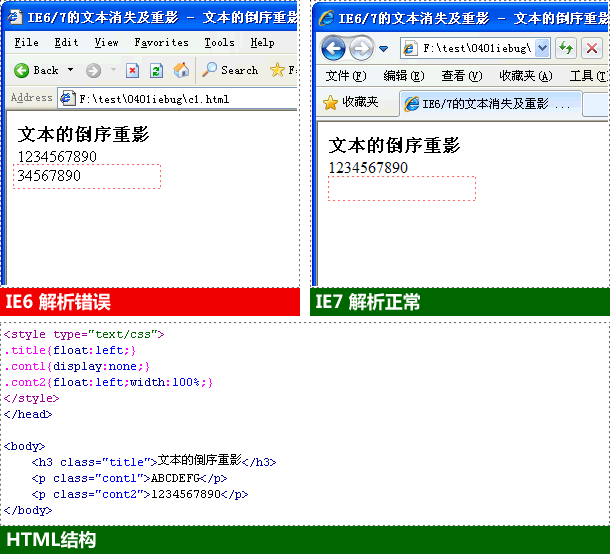
Task: Click the IE7 refresh green arrows icon
Action: 566,48
